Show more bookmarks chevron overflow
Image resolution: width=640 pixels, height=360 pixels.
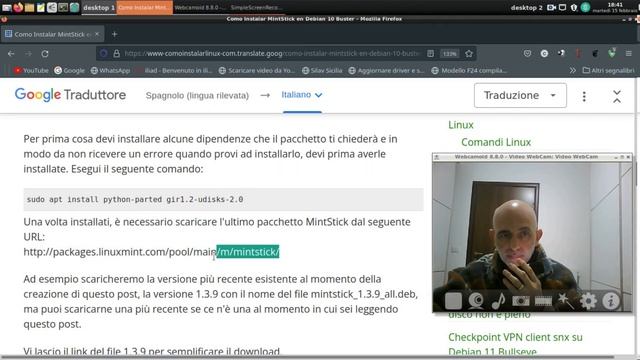pyautogui.click(x=573, y=70)
